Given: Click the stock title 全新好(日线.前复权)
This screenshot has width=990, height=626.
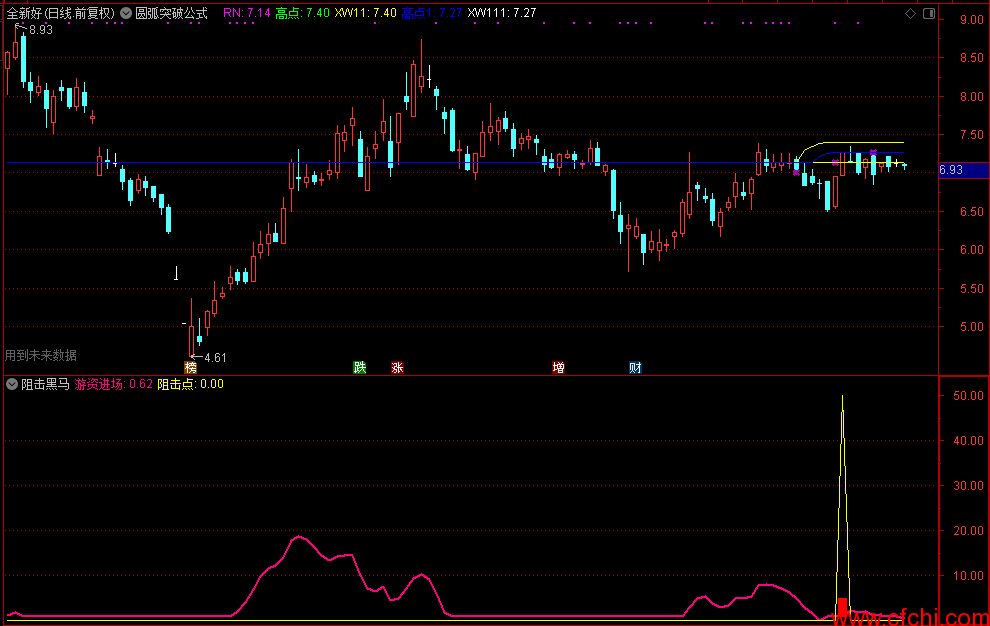Looking at the screenshot, I should (x=61, y=13).
